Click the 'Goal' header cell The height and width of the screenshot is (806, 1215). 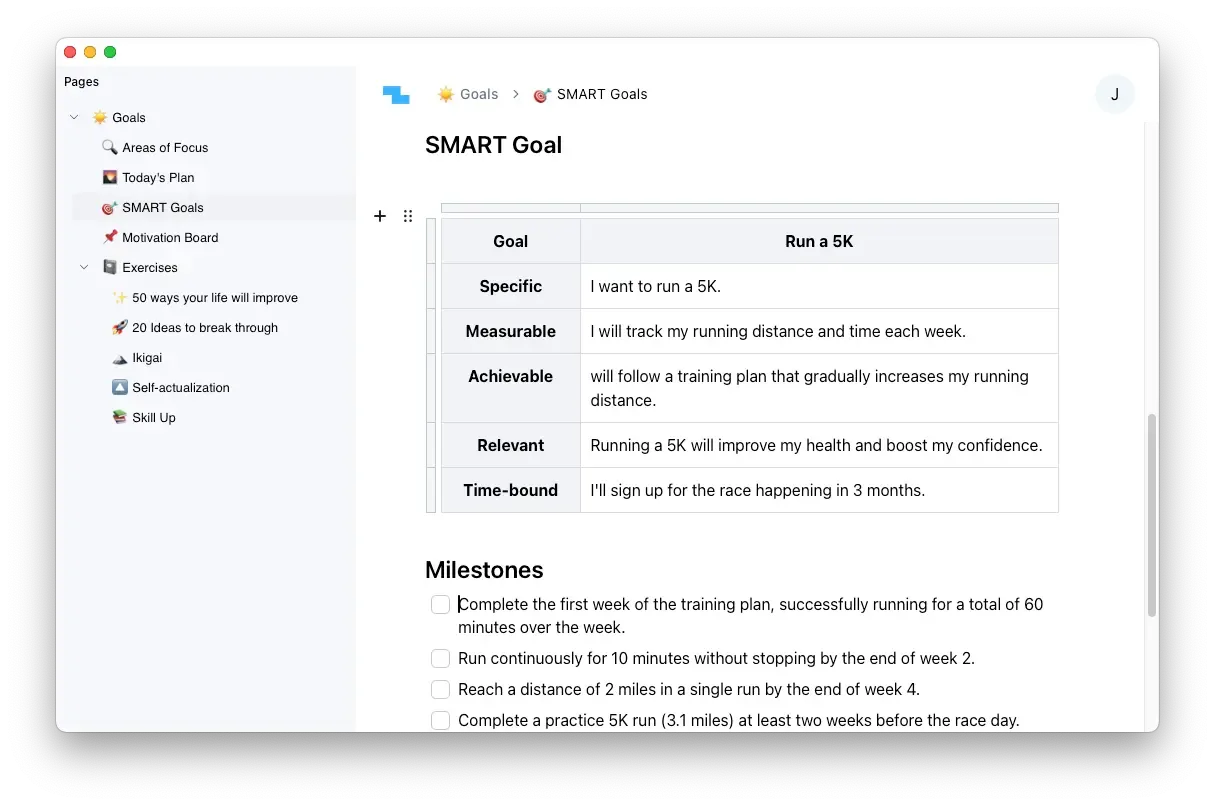coord(511,241)
